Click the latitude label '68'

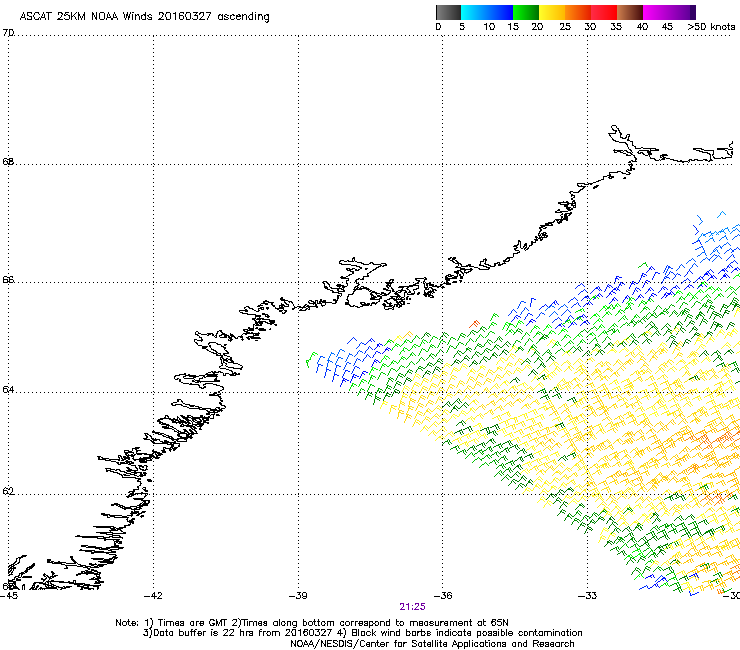click(8, 161)
